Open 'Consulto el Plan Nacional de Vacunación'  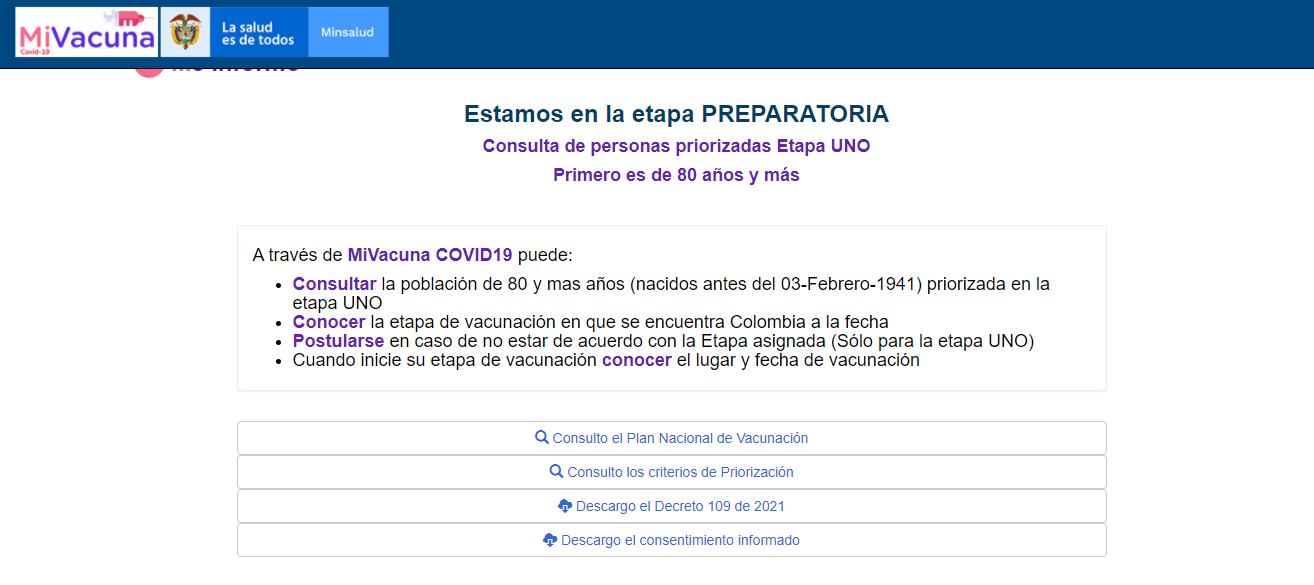pyautogui.click(x=680, y=438)
